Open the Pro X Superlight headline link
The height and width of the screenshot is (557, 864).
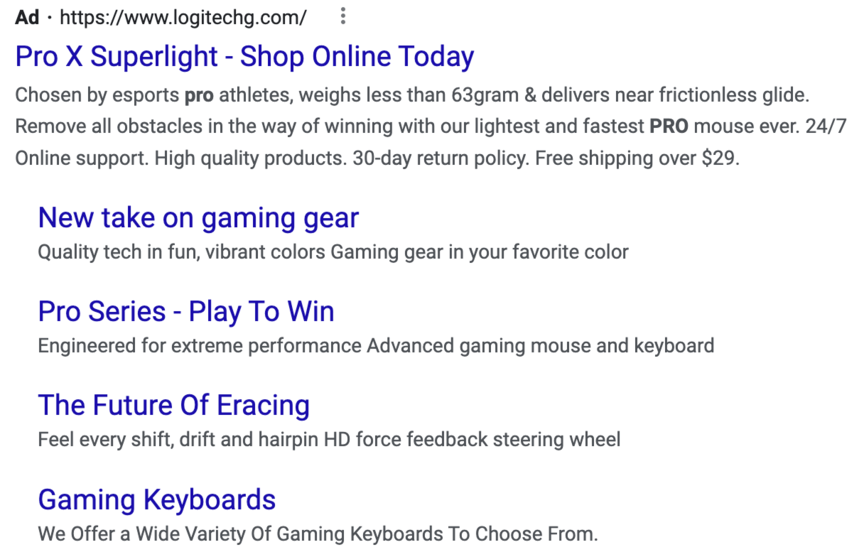click(245, 57)
